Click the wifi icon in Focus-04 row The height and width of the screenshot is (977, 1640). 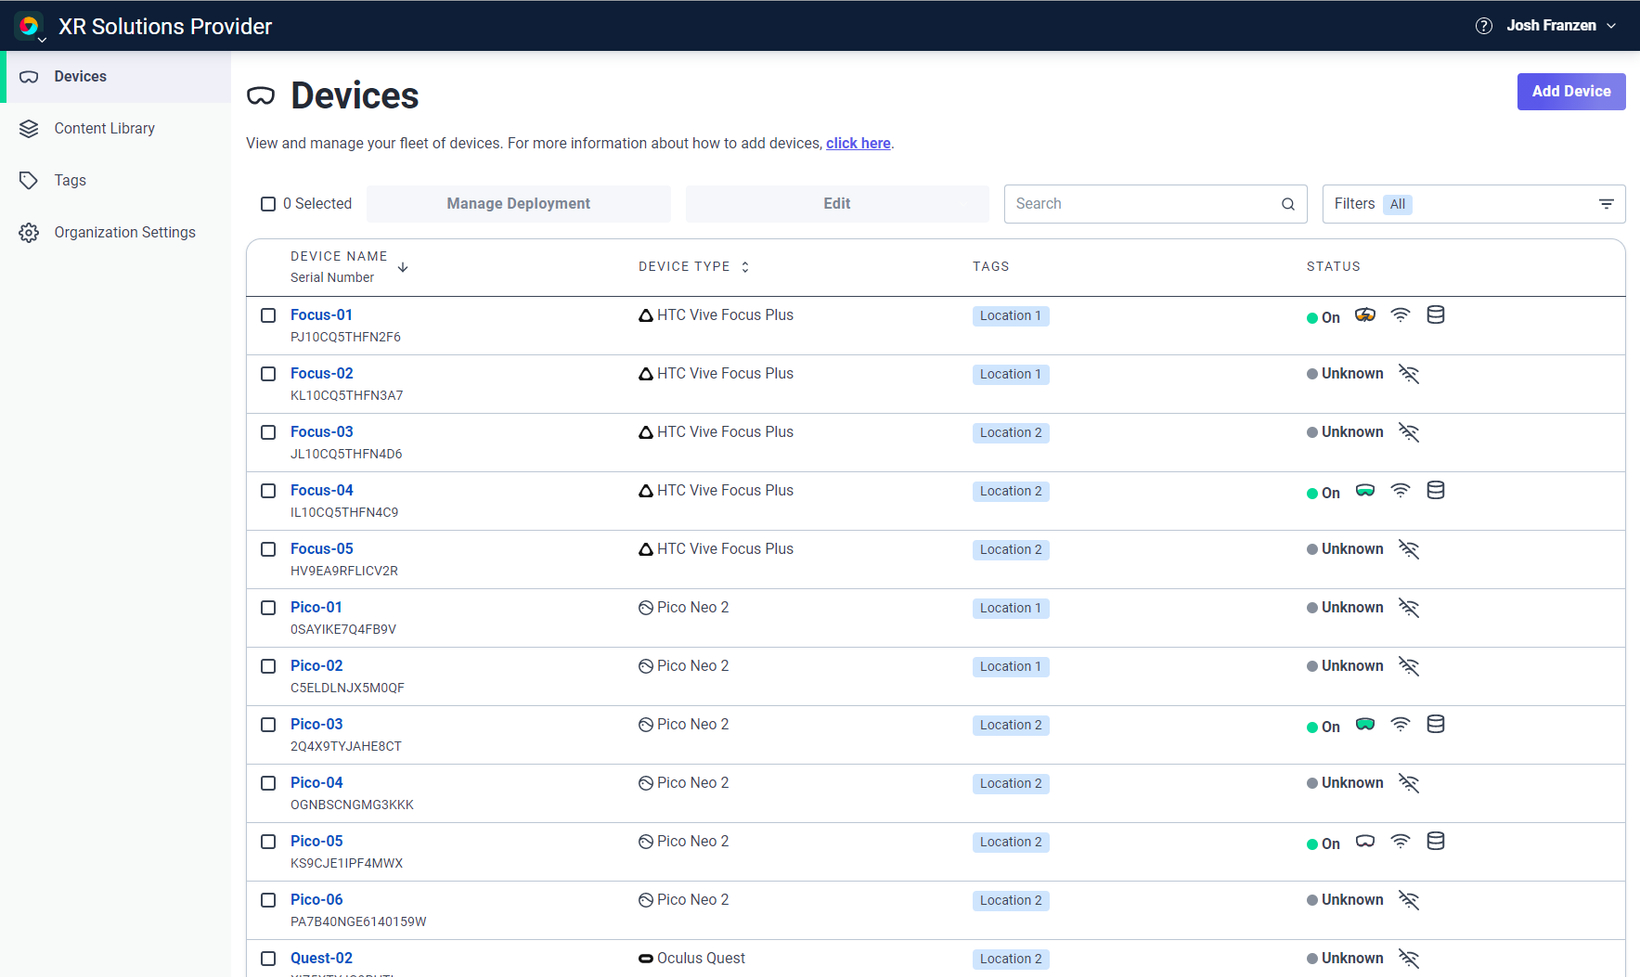pyautogui.click(x=1400, y=490)
